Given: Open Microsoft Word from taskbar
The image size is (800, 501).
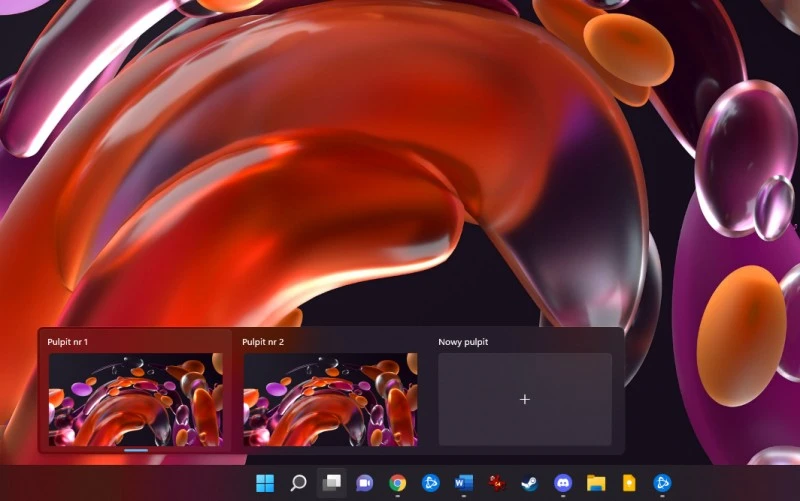Looking at the screenshot, I should pos(463,483).
